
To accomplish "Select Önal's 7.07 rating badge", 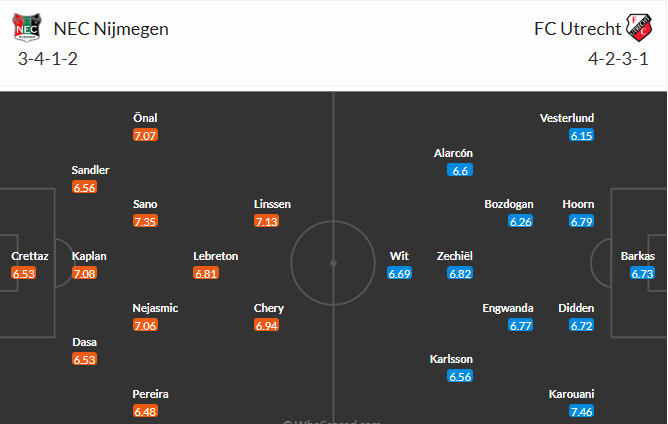I will pos(146,135).
